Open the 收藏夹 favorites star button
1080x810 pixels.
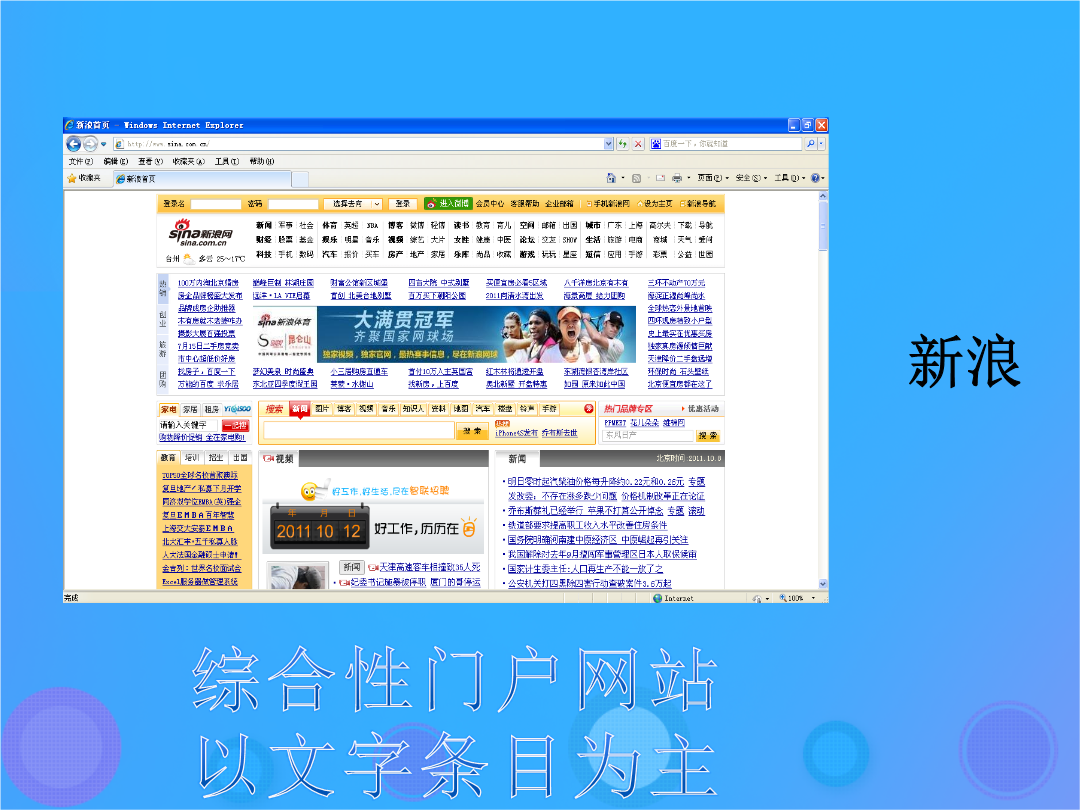point(84,178)
